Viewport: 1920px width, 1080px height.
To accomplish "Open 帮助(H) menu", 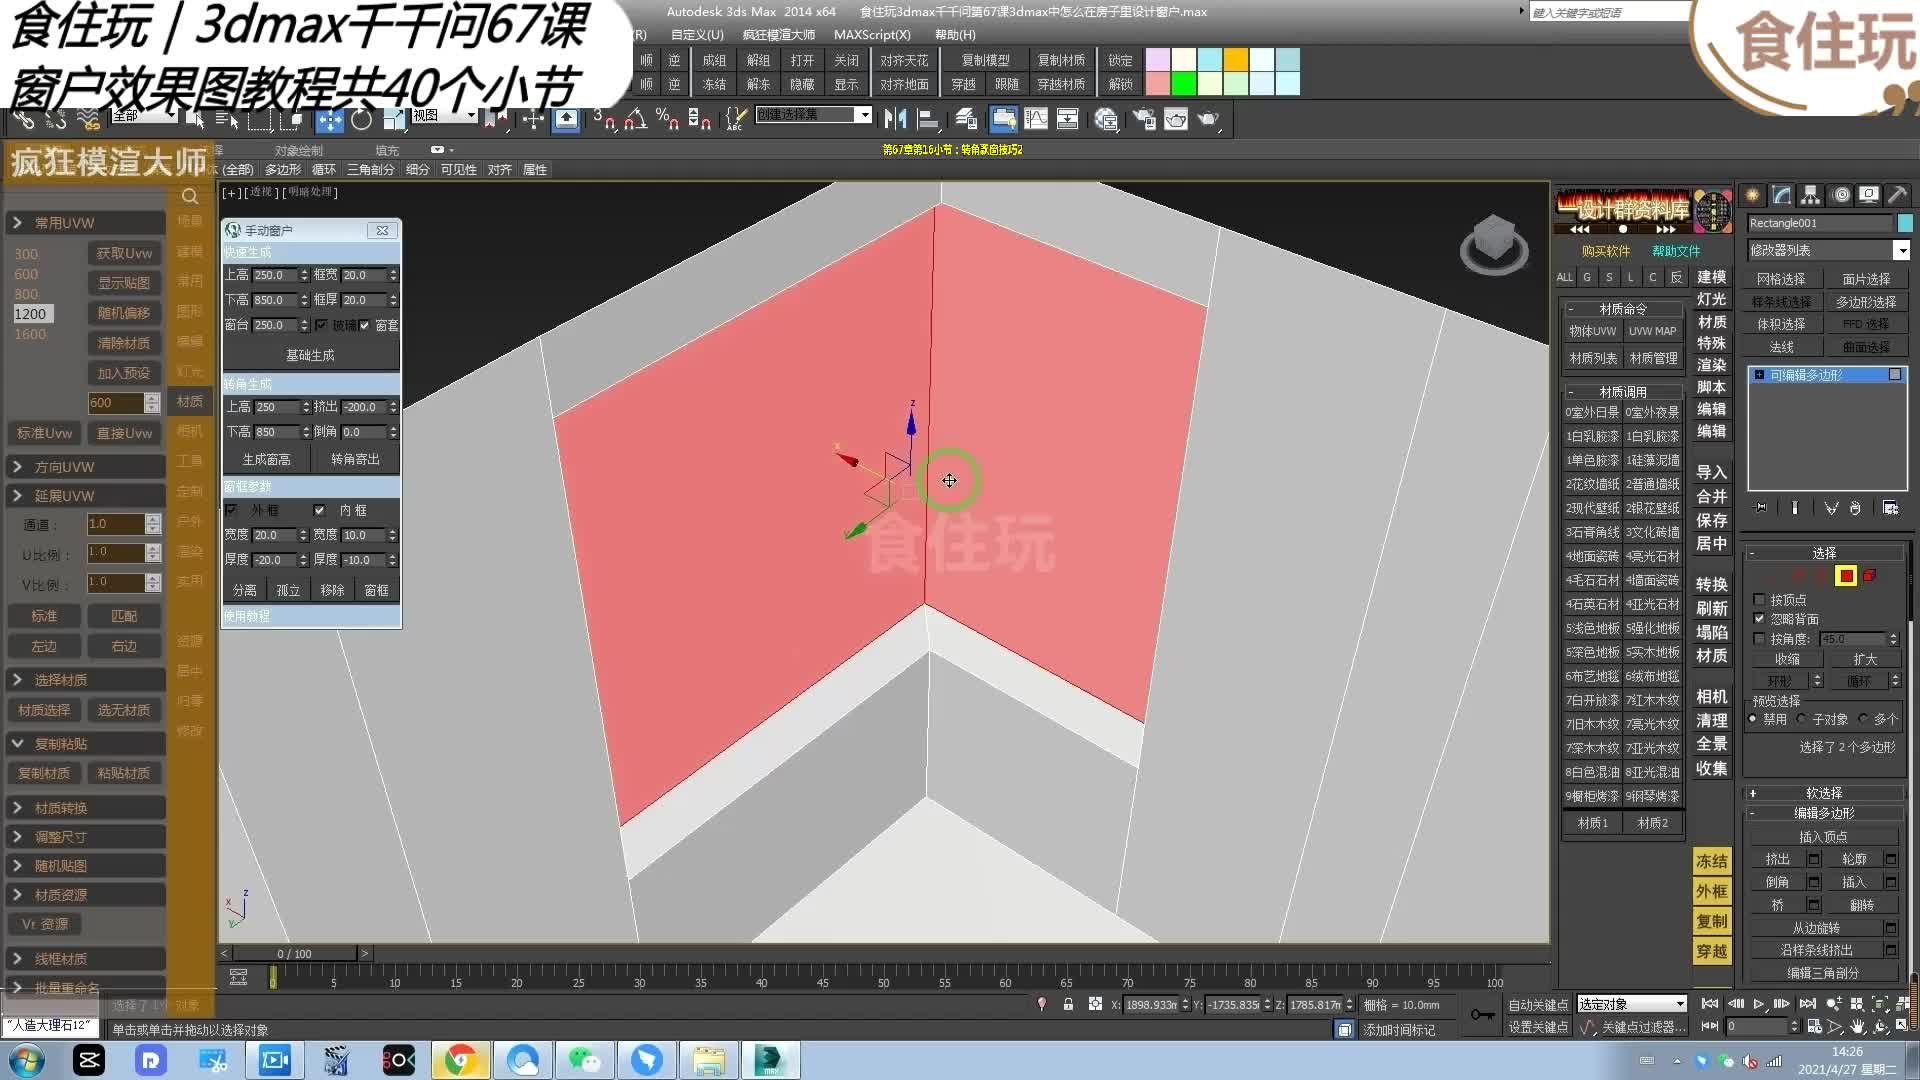I will pyautogui.click(x=955, y=35).
